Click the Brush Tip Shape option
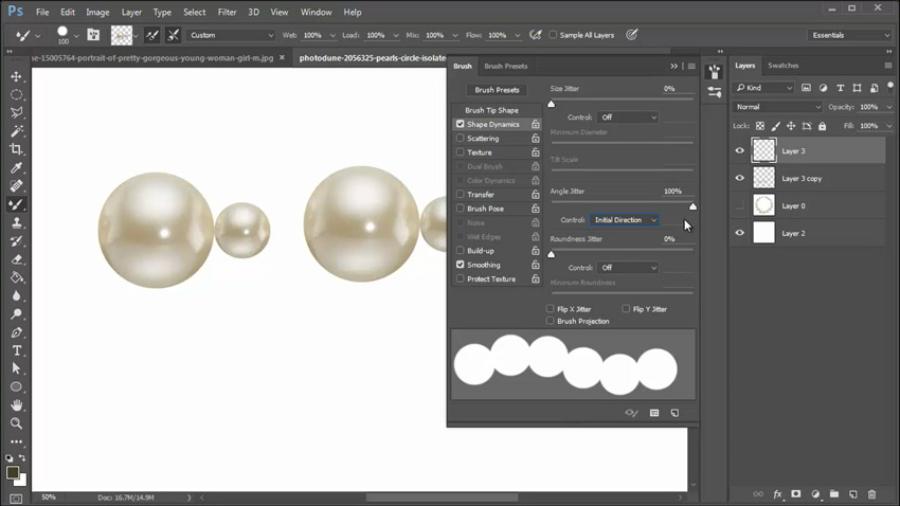The height and width of the screenshot is (506, 900). [x=492, y=110]
